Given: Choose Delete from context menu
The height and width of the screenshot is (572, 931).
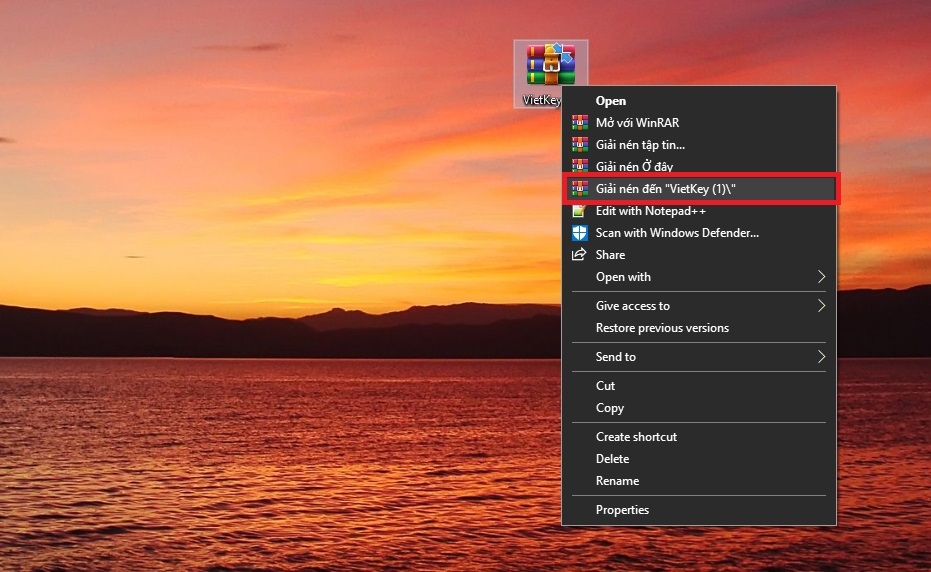Looking at the screenshot, I should (x=699, y=459).
